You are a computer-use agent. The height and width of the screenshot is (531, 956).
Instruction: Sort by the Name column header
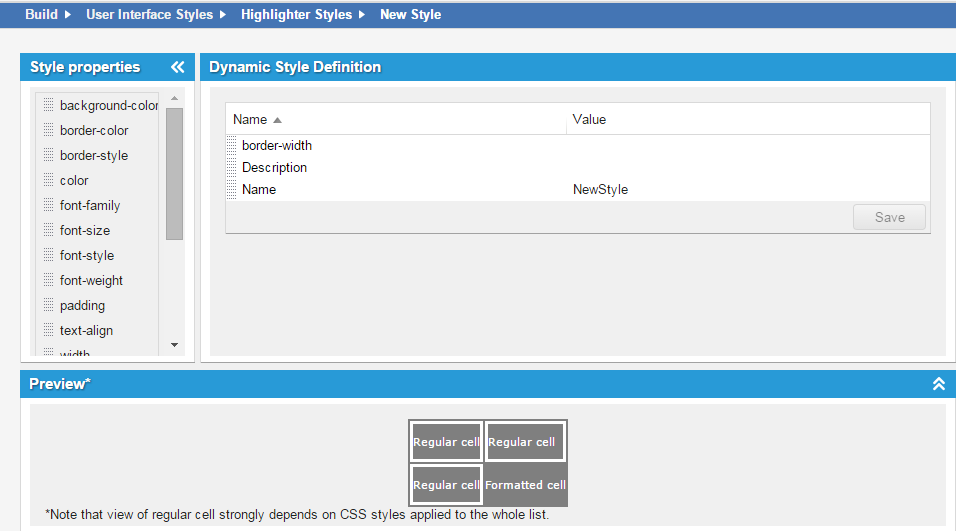click(250, 119)
